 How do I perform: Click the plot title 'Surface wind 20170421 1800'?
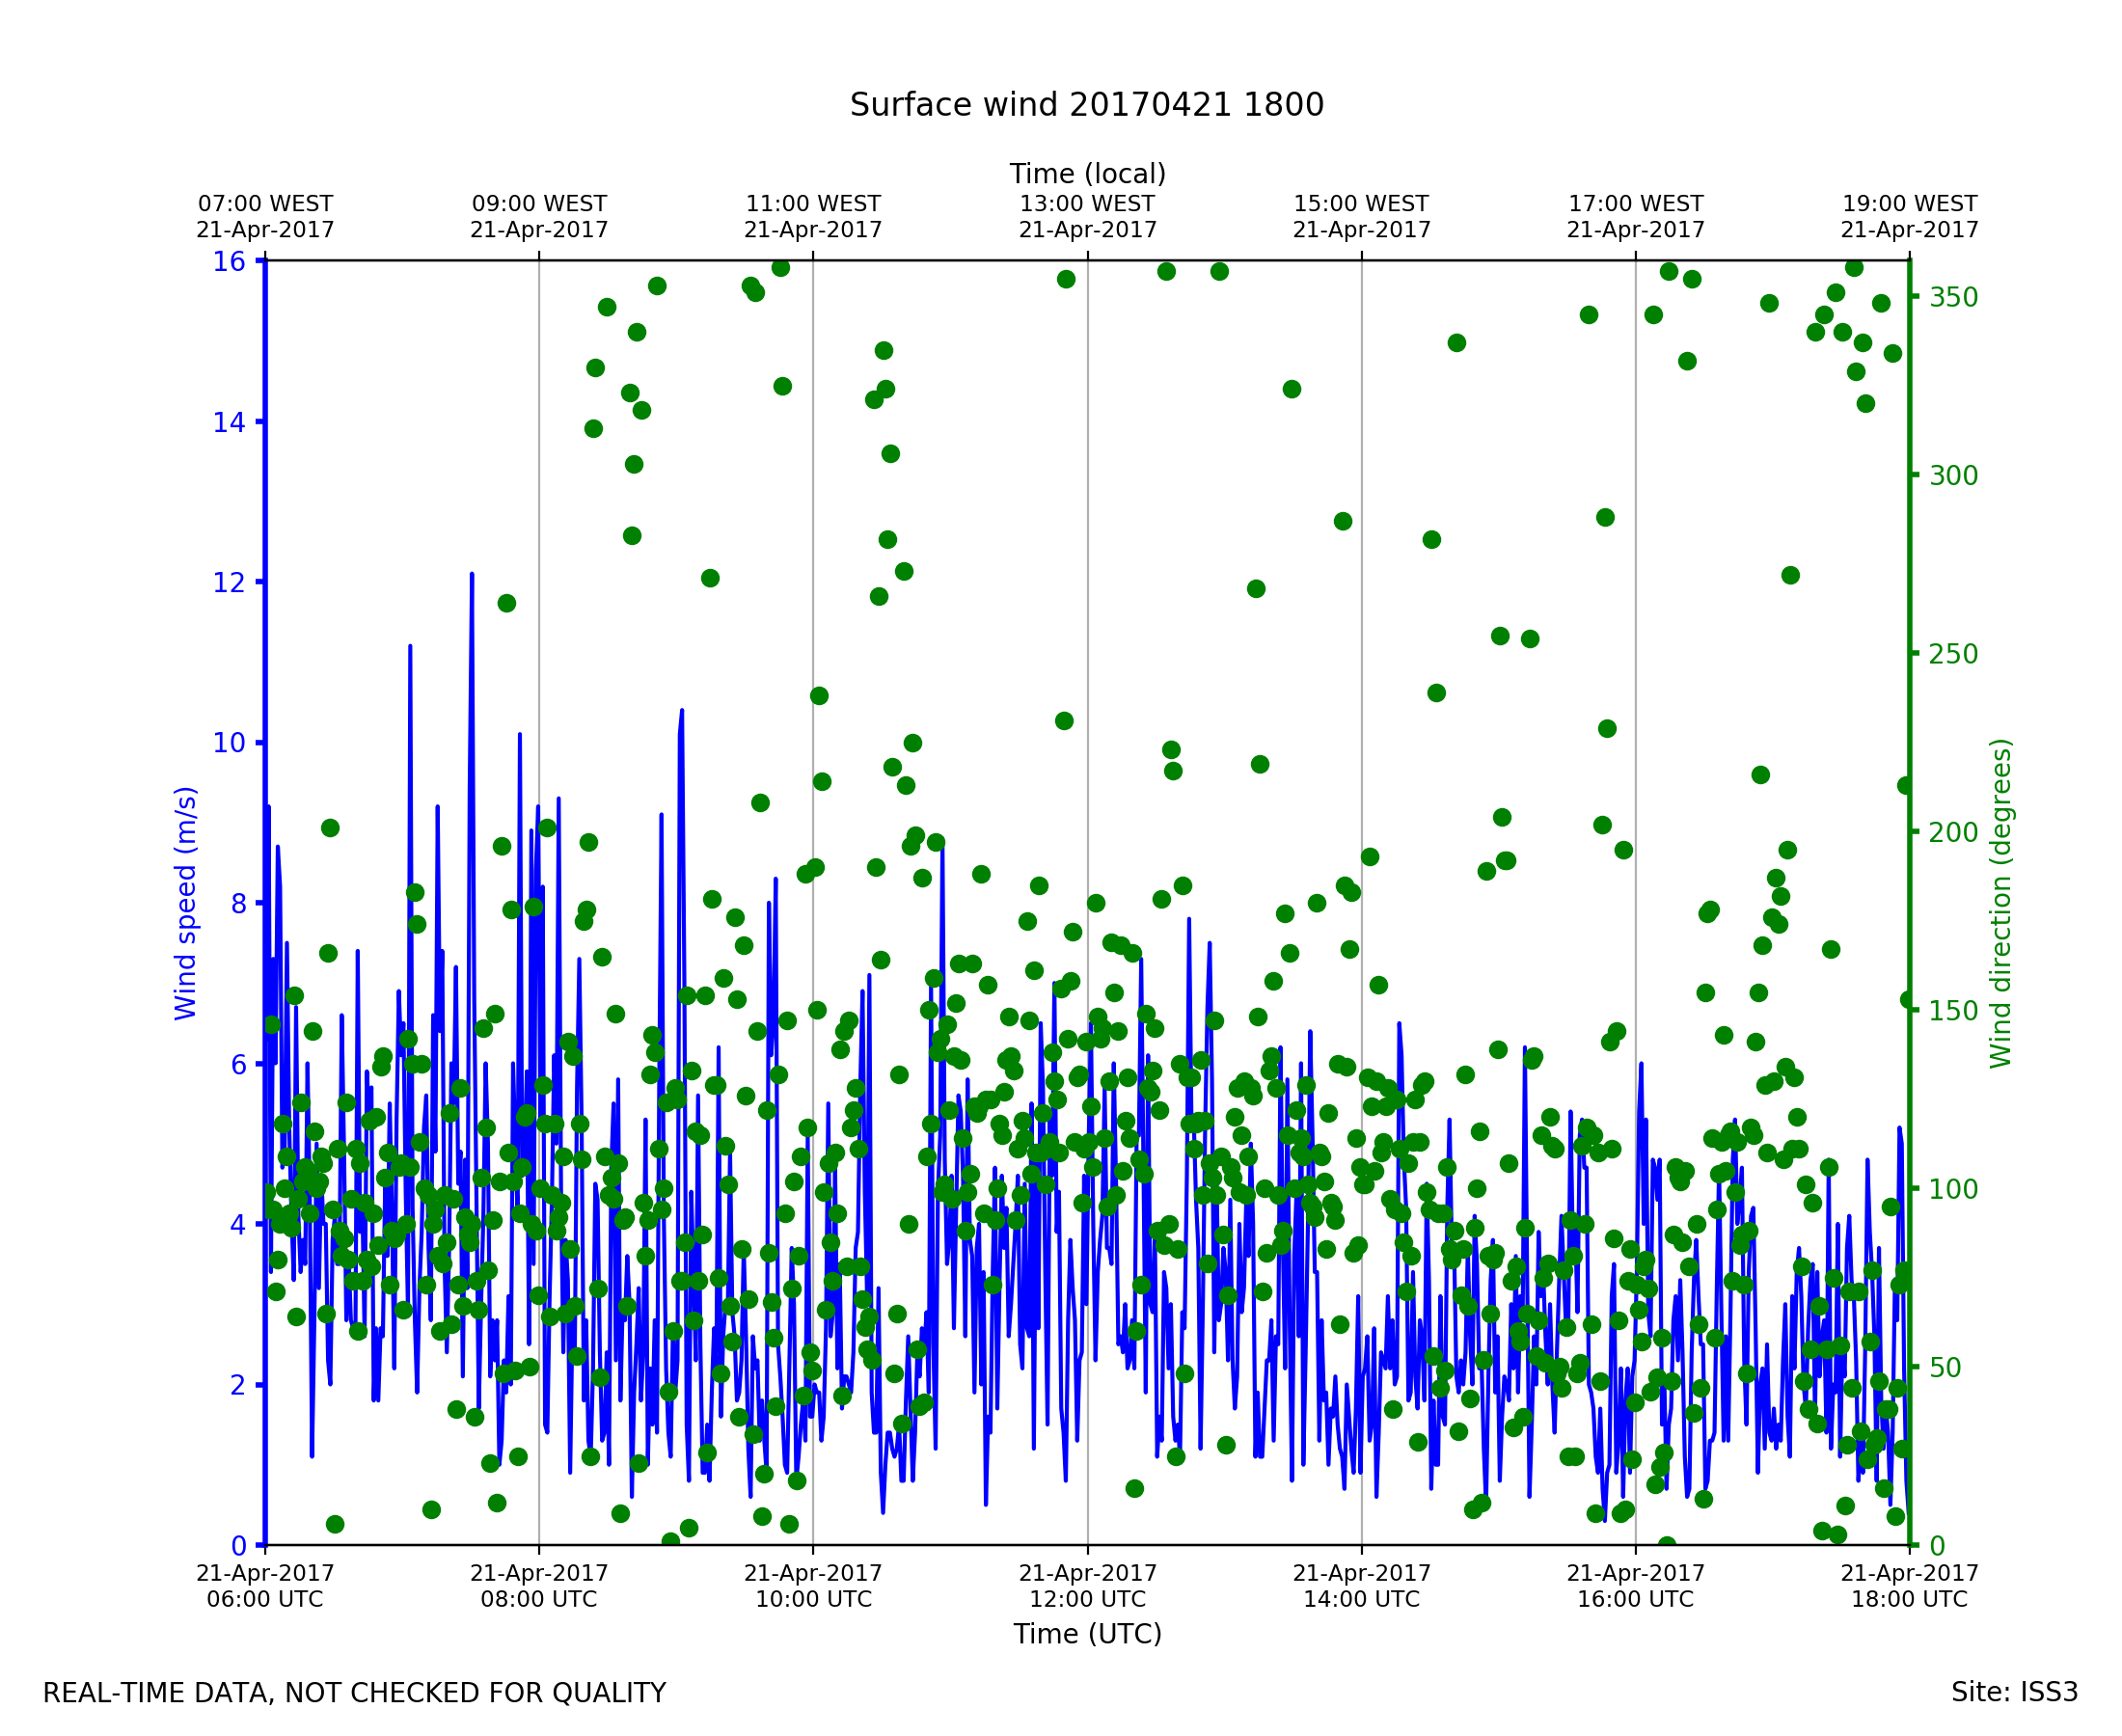point(1086,105)
